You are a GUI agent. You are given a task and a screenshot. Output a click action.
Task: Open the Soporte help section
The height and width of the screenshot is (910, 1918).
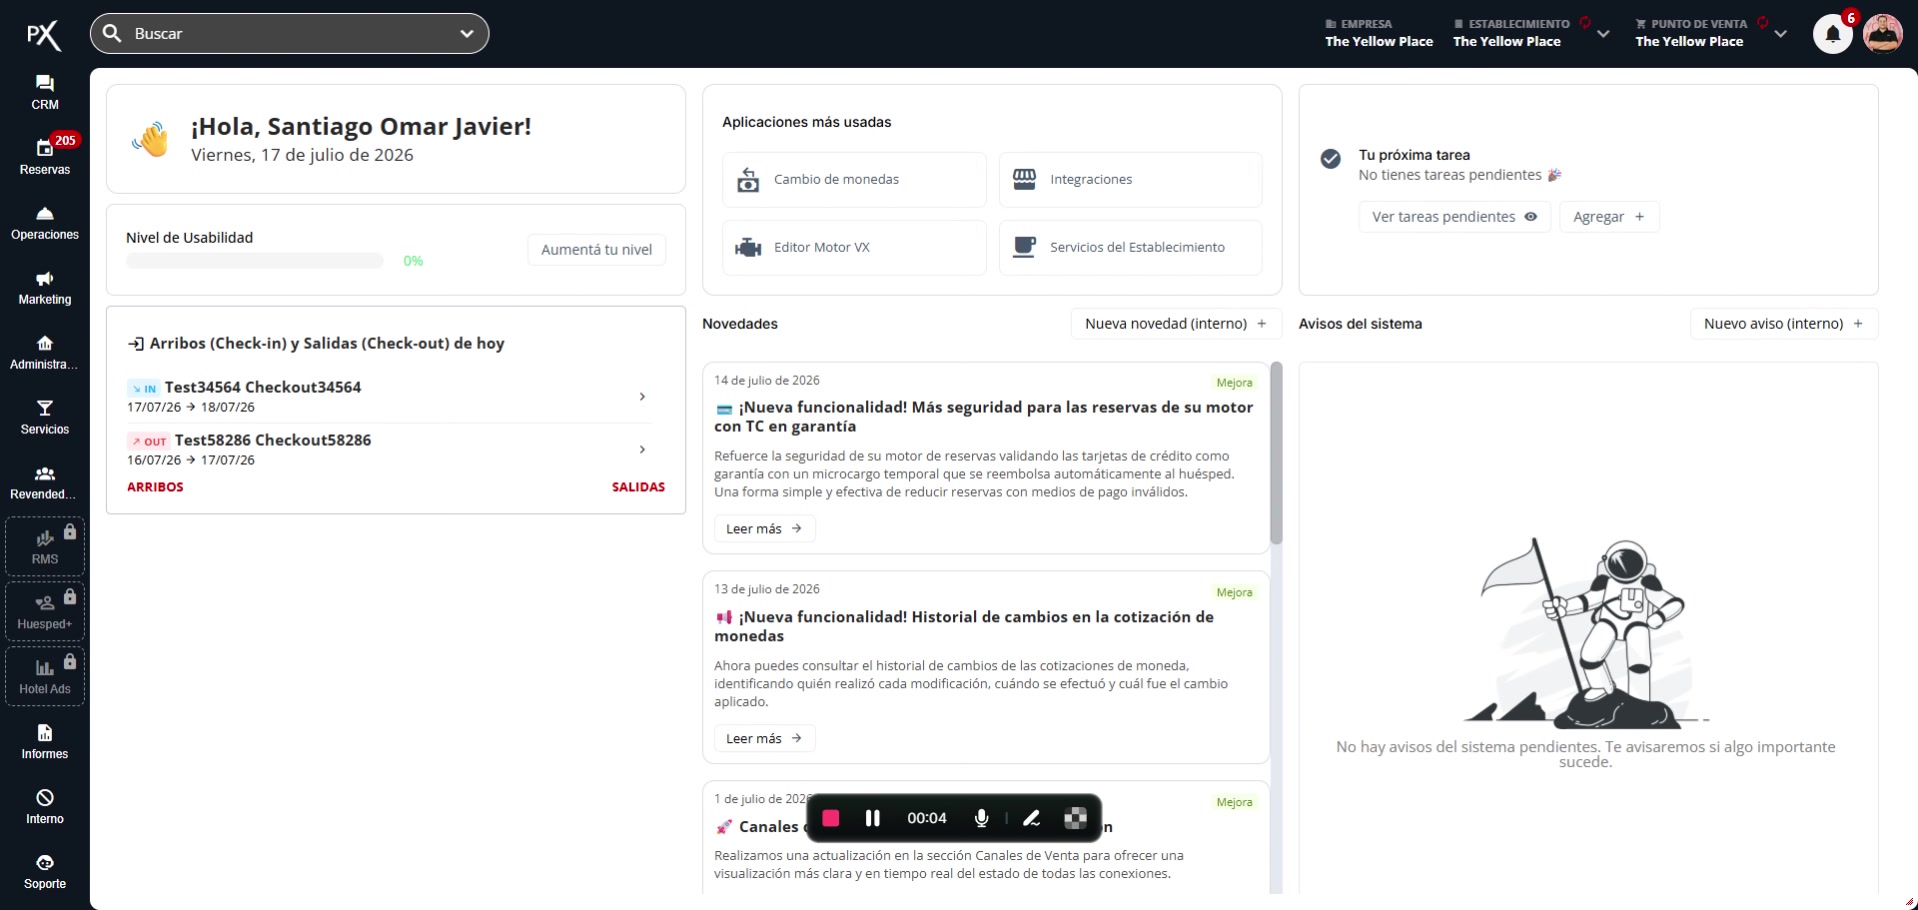pos(45,872)
